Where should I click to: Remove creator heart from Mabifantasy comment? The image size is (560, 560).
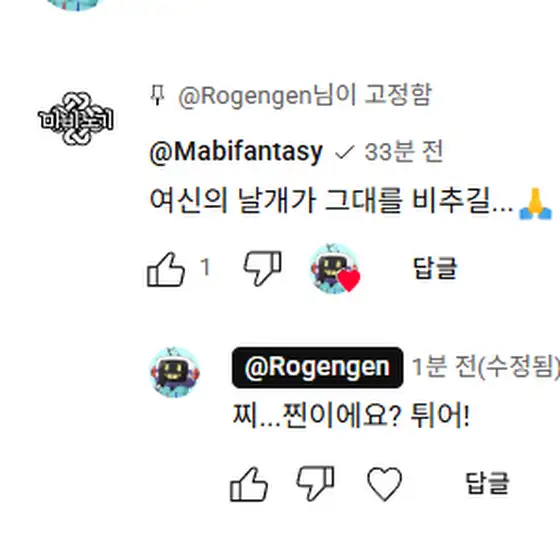335,269
